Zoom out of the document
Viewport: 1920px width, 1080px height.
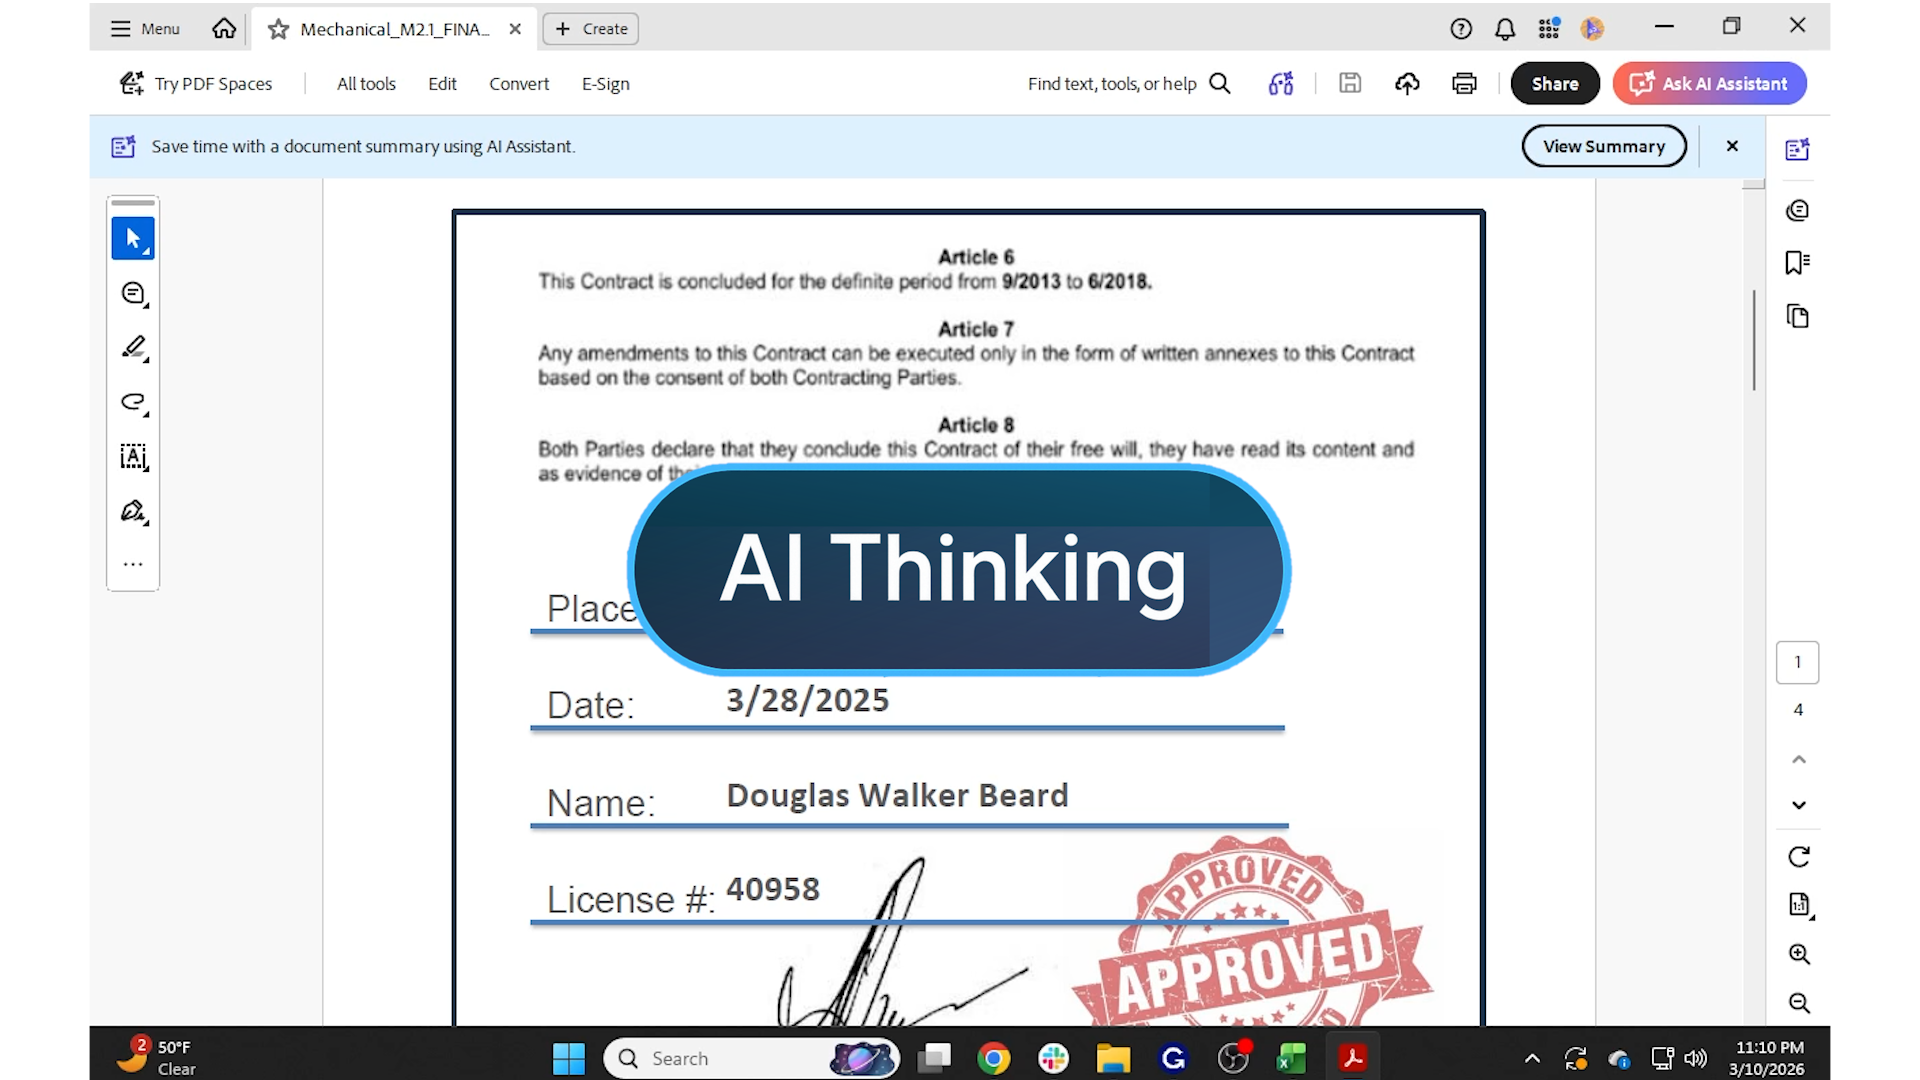pyautogui.click(x=1799, y=1003)
